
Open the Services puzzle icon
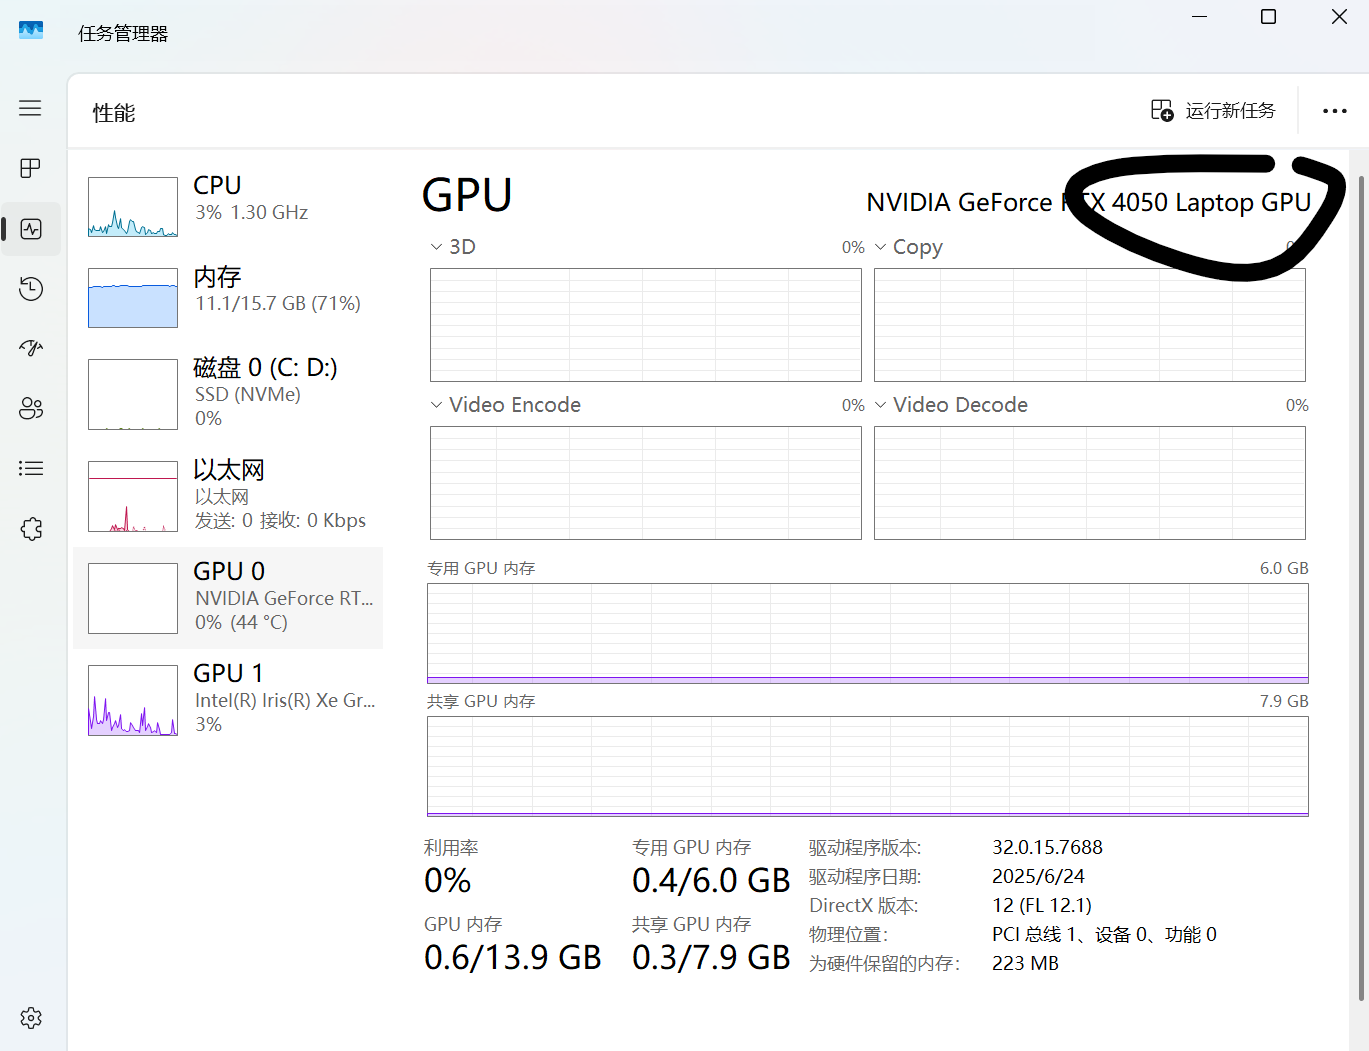(x=31, y=528)
